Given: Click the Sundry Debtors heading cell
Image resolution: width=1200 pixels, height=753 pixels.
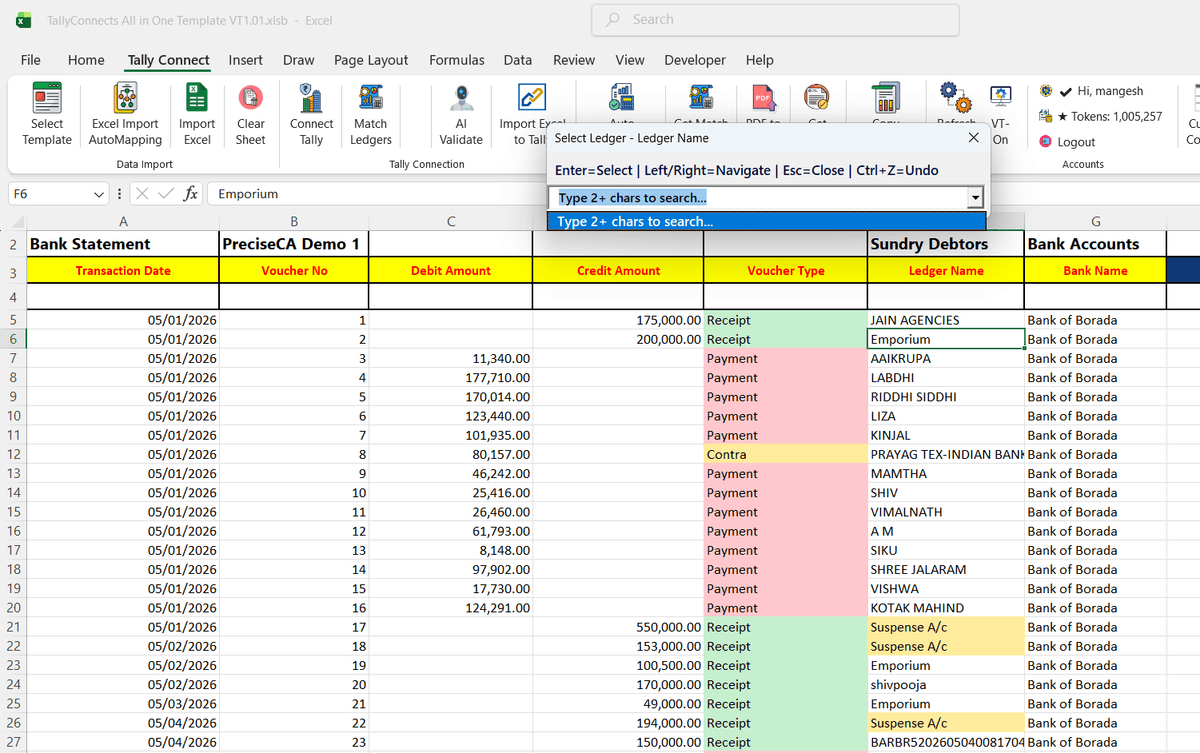Looking at the screenshot, I should pos(946,244).
